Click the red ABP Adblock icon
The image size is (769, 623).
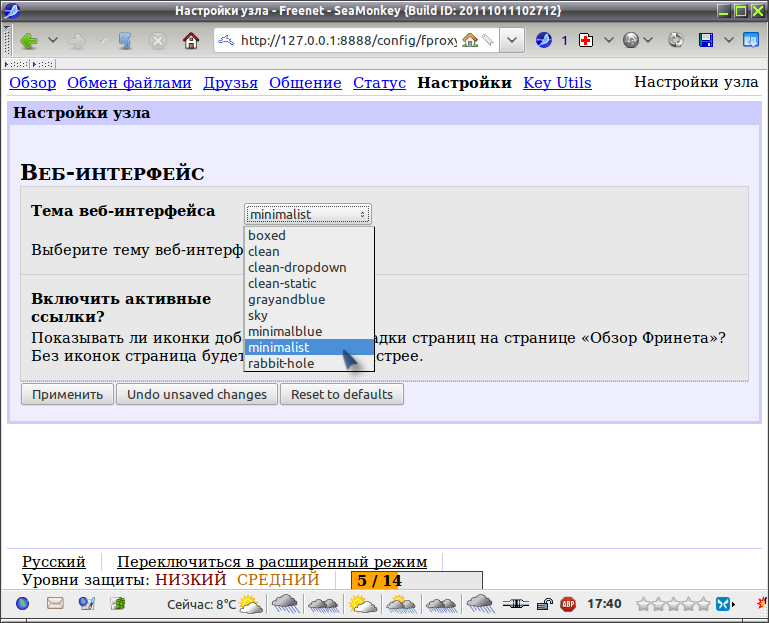[568, 604]
